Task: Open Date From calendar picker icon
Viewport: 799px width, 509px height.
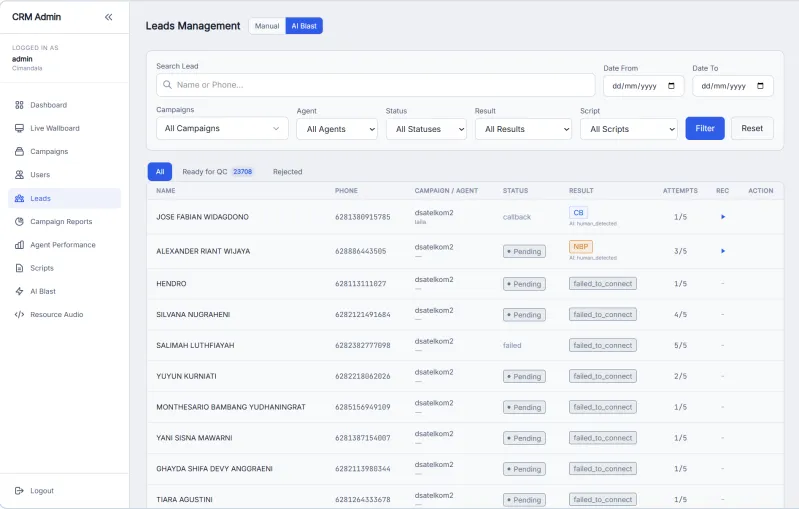Action: (671, 86)
